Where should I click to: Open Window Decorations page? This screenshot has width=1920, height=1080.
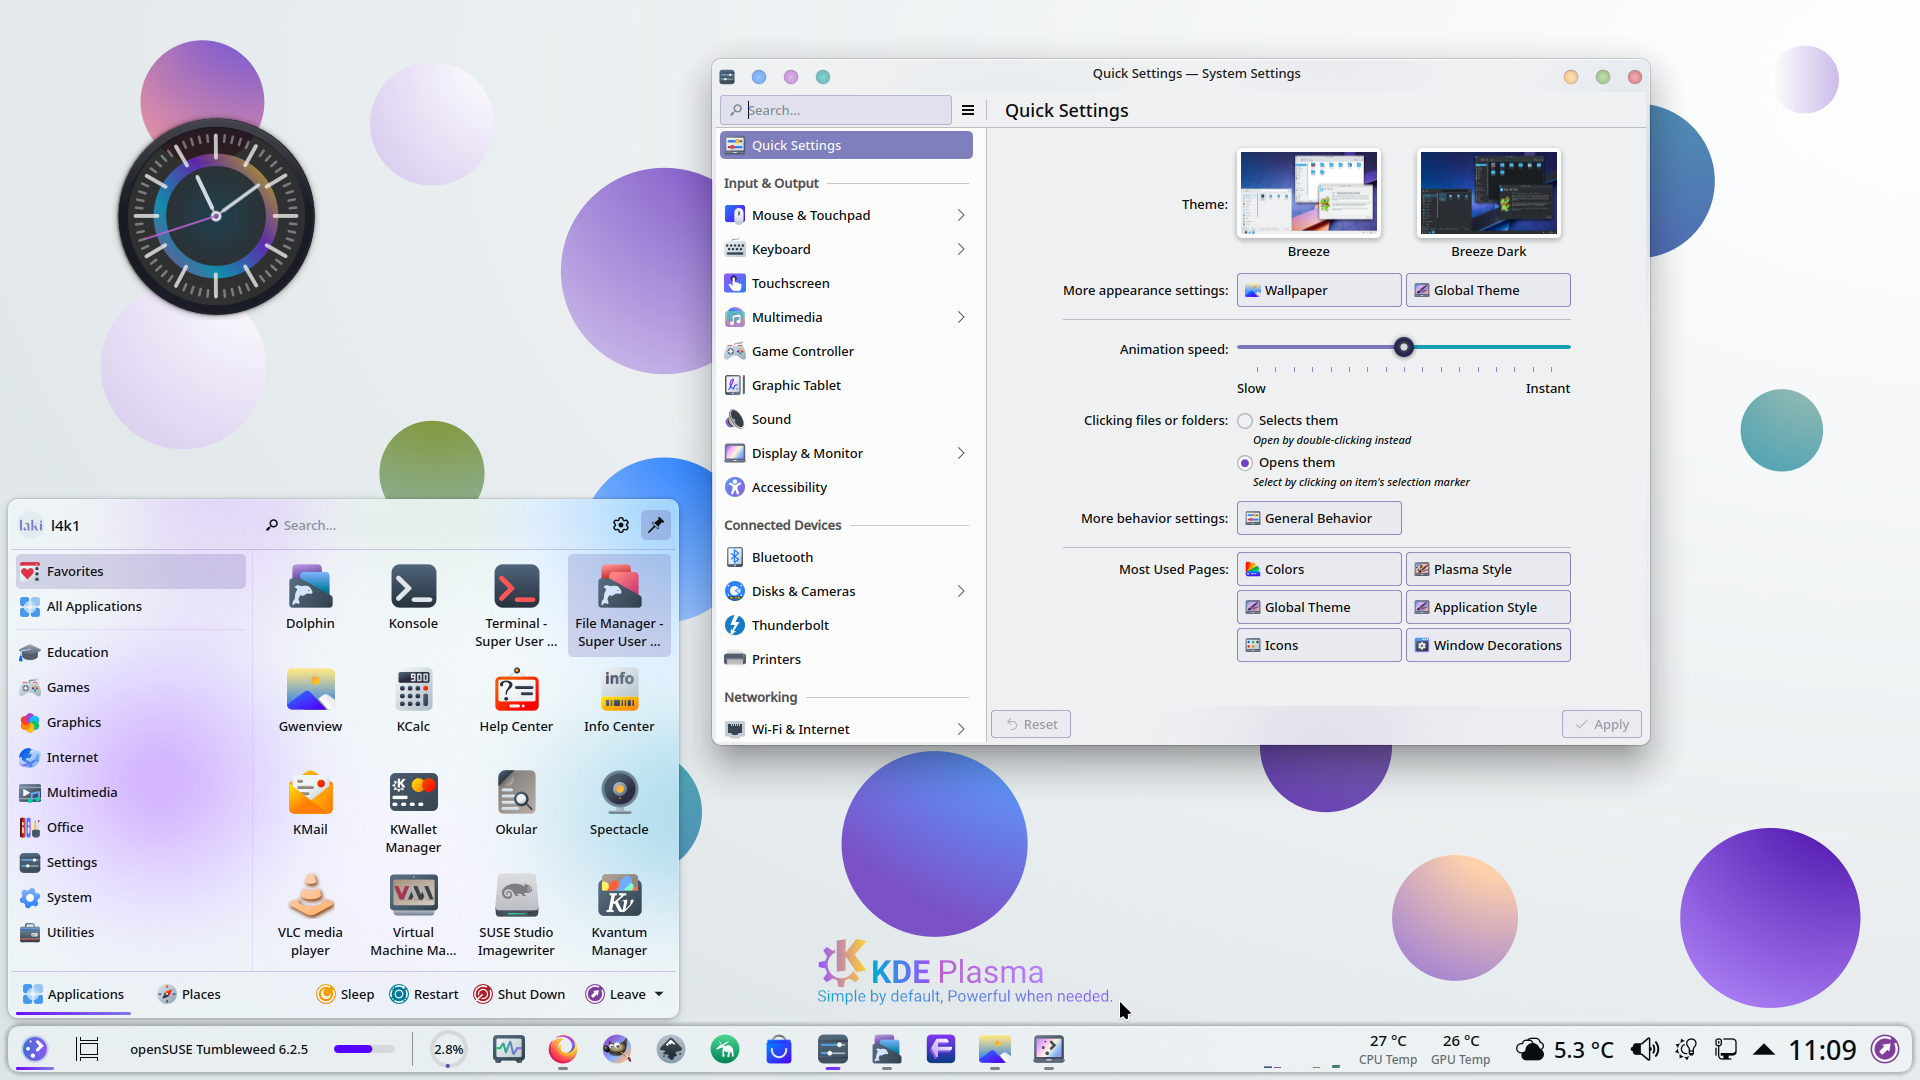1488,645
